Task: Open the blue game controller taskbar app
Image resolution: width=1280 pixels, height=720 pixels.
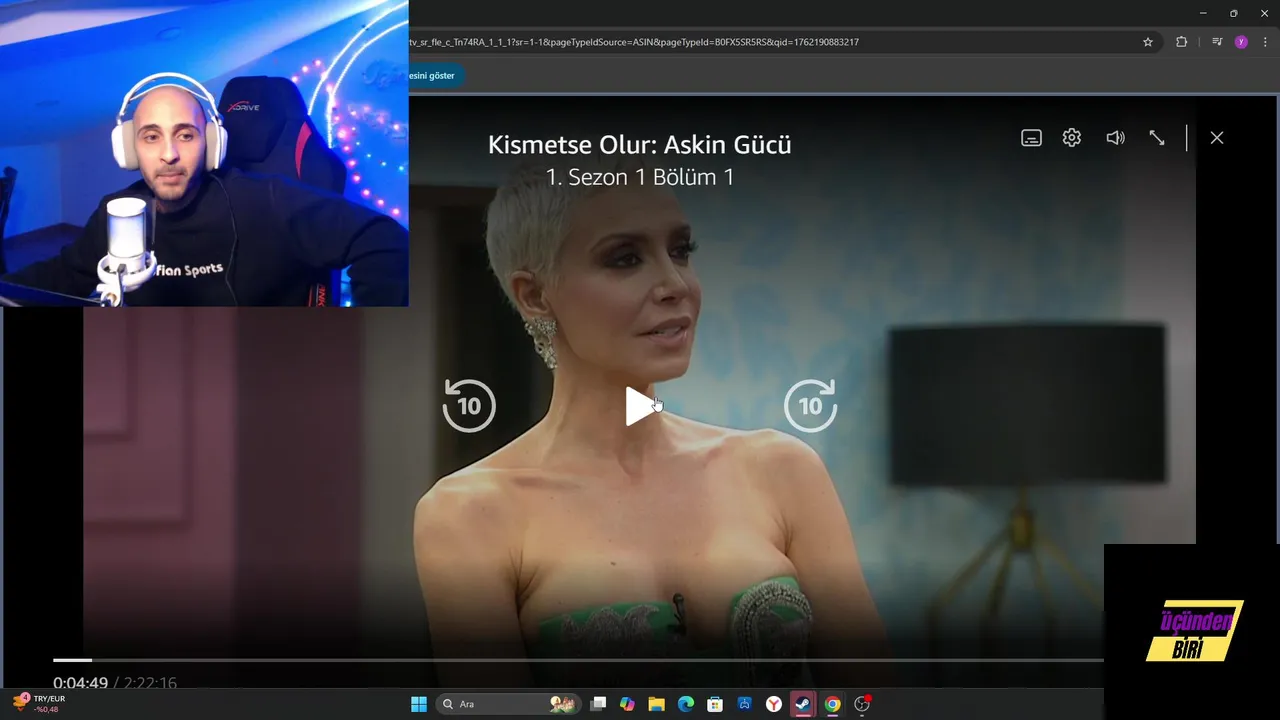Action: (745, 704)
